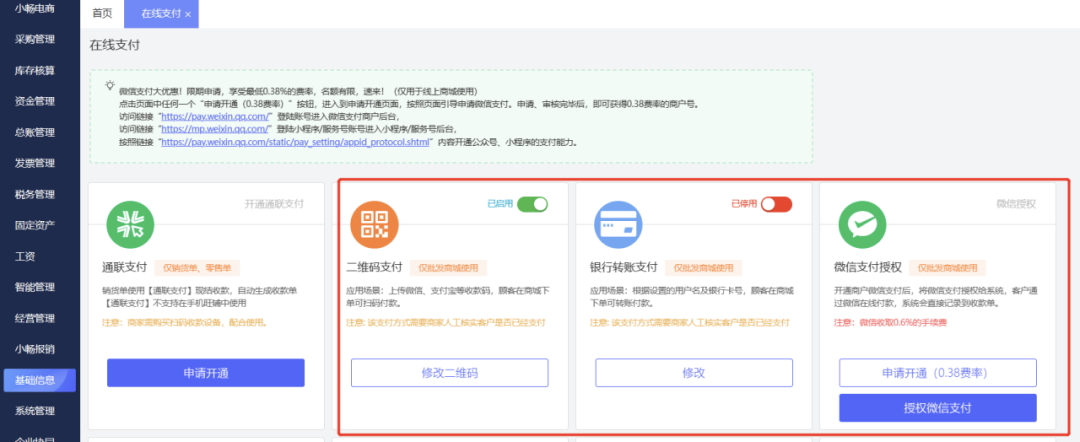
Task: Switch to the 首页 tab
Action: tap(102, 14)
